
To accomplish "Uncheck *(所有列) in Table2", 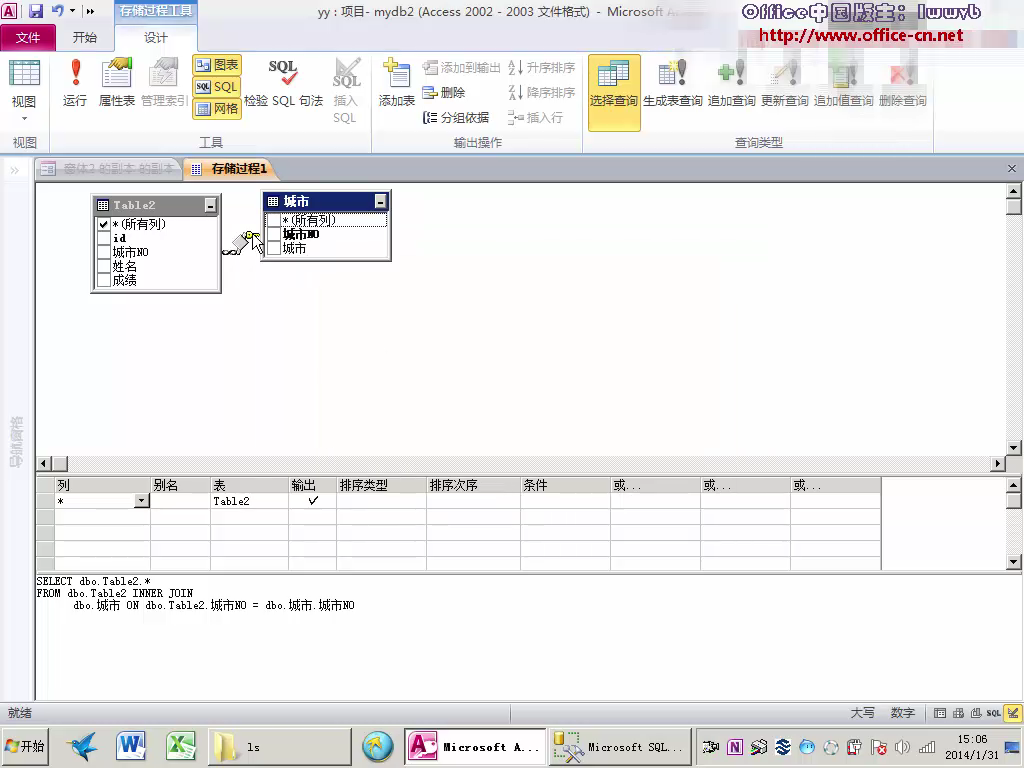I will 103,224.
